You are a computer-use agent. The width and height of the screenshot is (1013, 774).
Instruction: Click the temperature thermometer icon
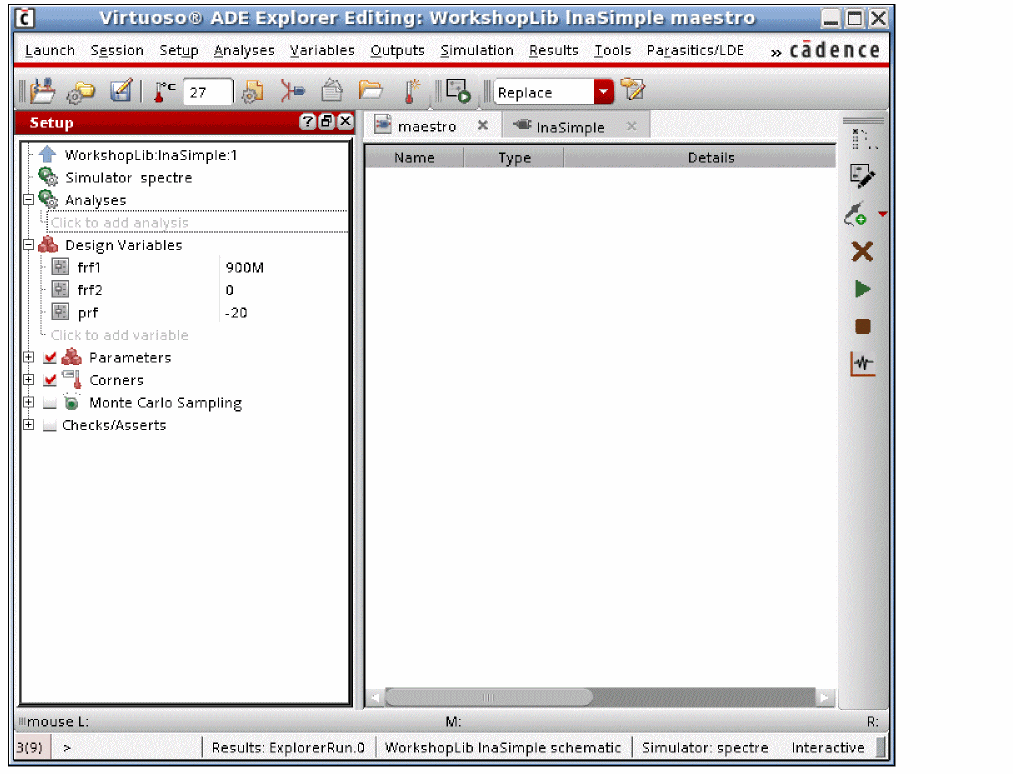pos(163,92)
